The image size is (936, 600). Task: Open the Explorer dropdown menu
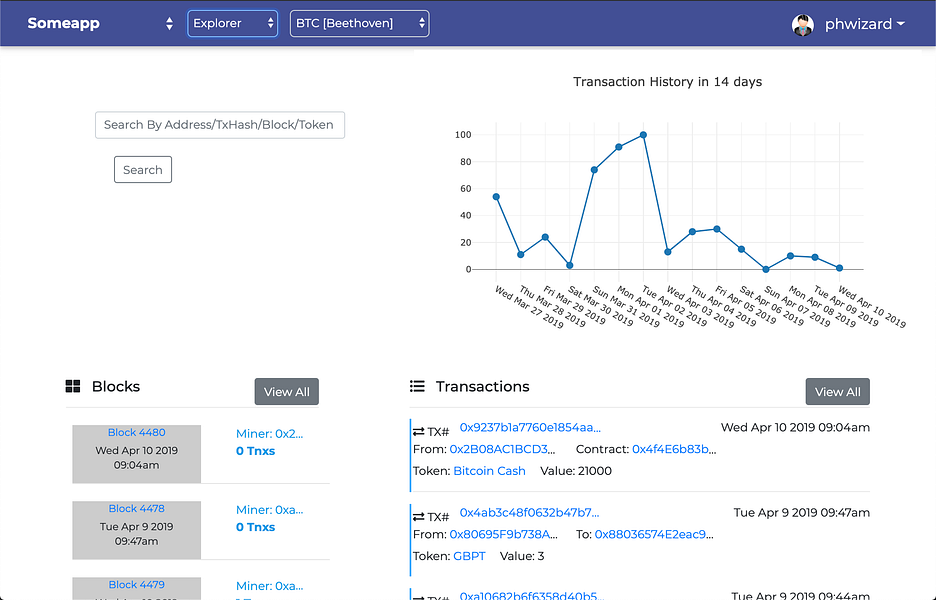[x=232, y=24]
